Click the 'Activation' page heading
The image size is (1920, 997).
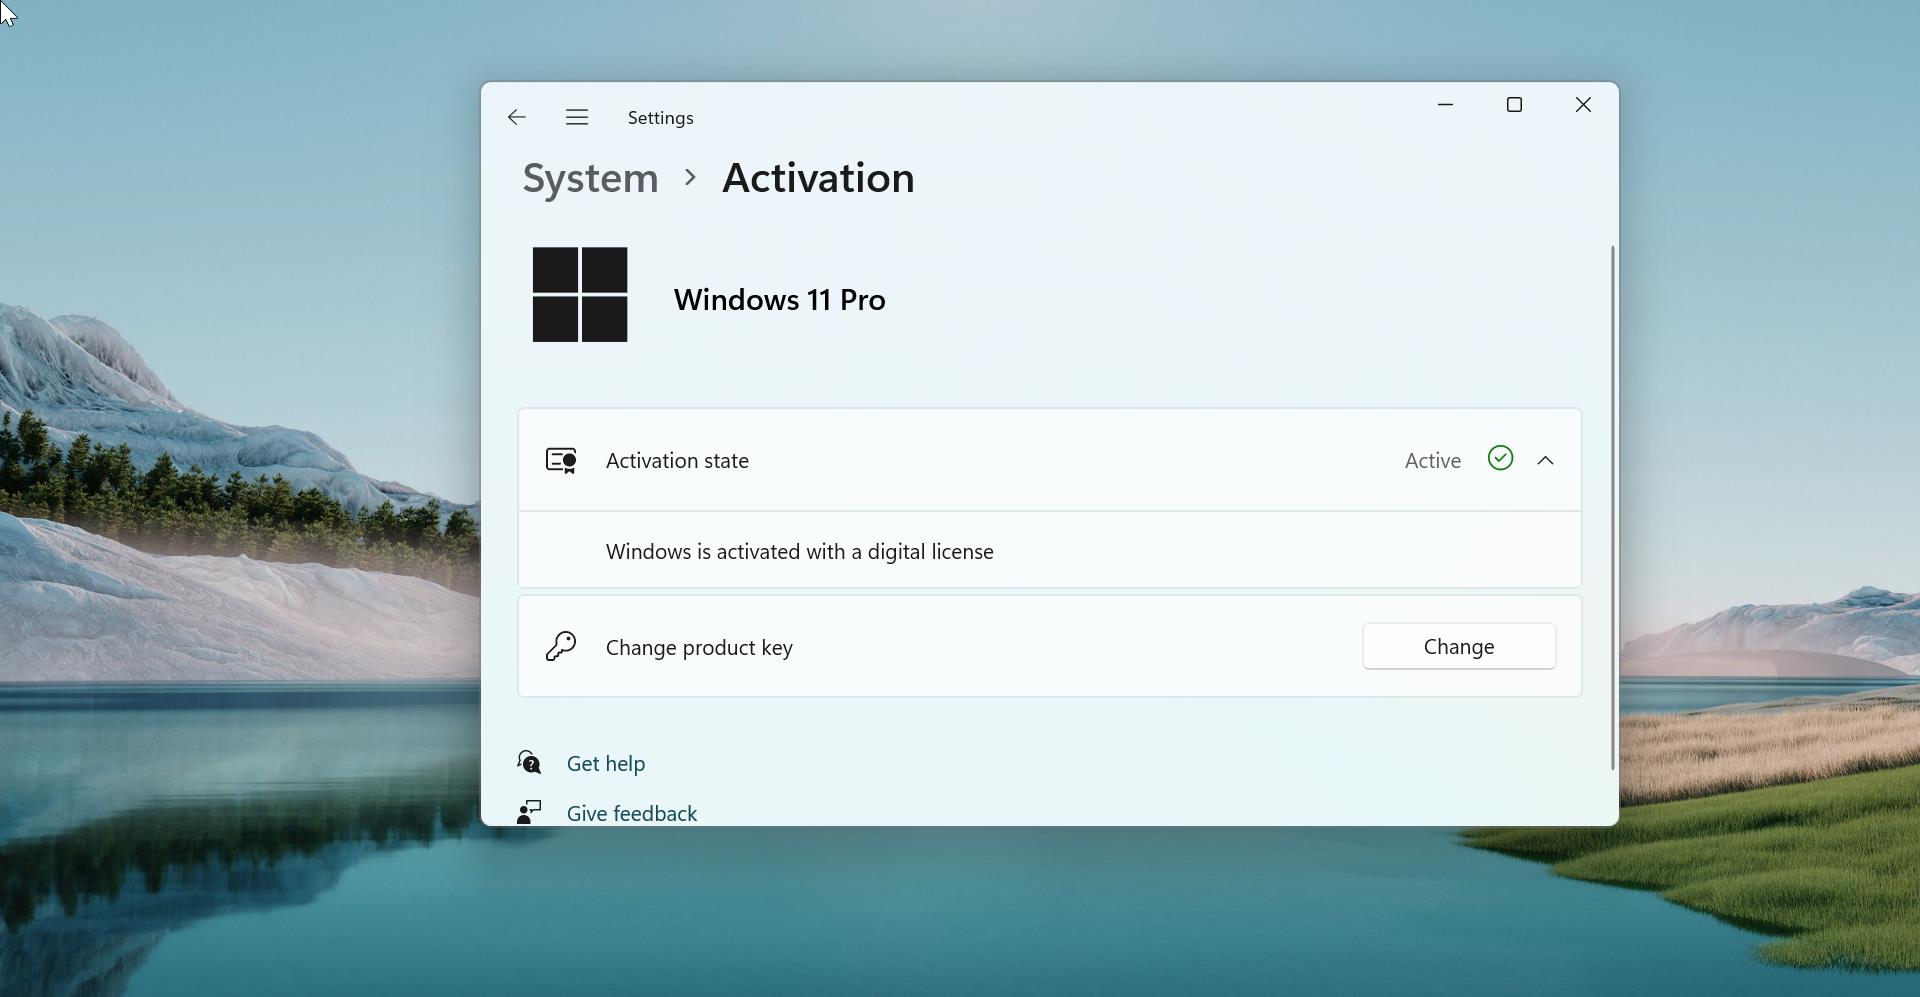point(818,178)
